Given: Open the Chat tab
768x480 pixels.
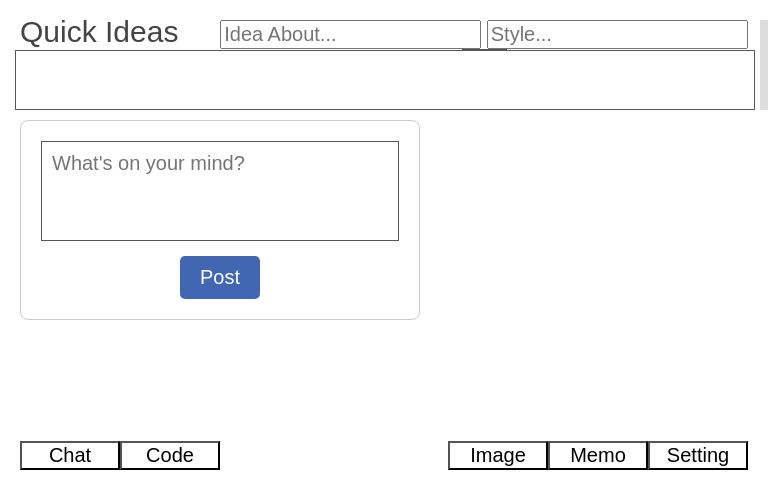Looking at the screenshot, I should [x=70, y=455].
